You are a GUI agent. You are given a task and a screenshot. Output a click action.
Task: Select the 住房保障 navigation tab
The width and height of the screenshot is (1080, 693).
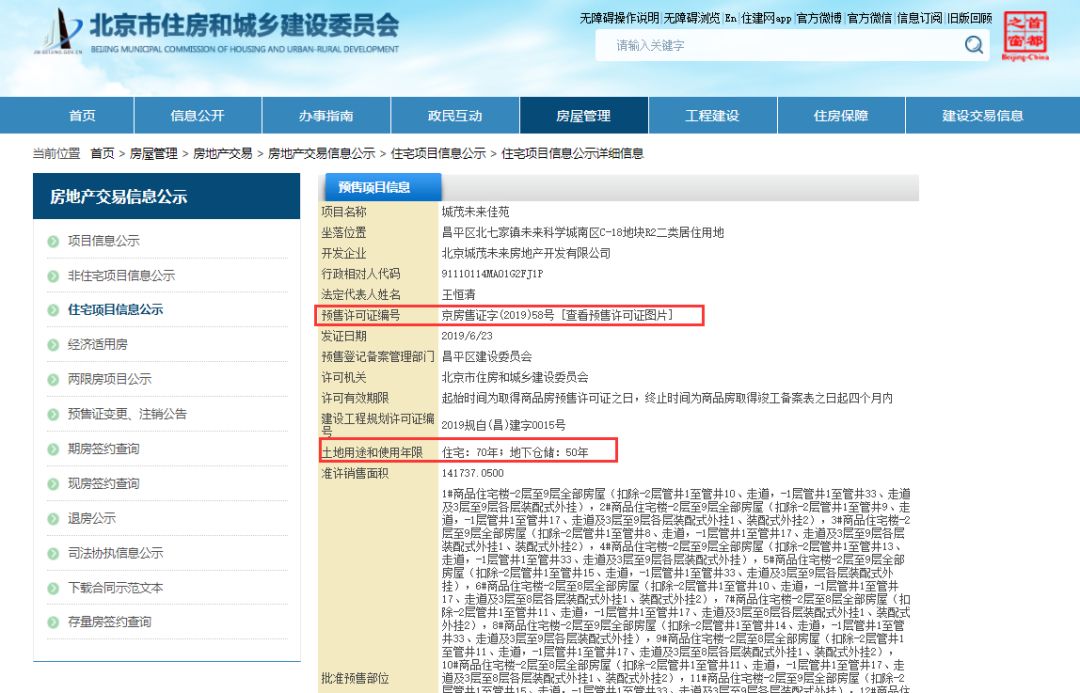(x=843, y=115)
